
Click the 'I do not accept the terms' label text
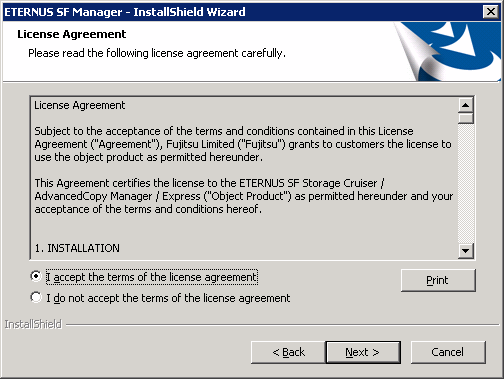pos(168,298)
